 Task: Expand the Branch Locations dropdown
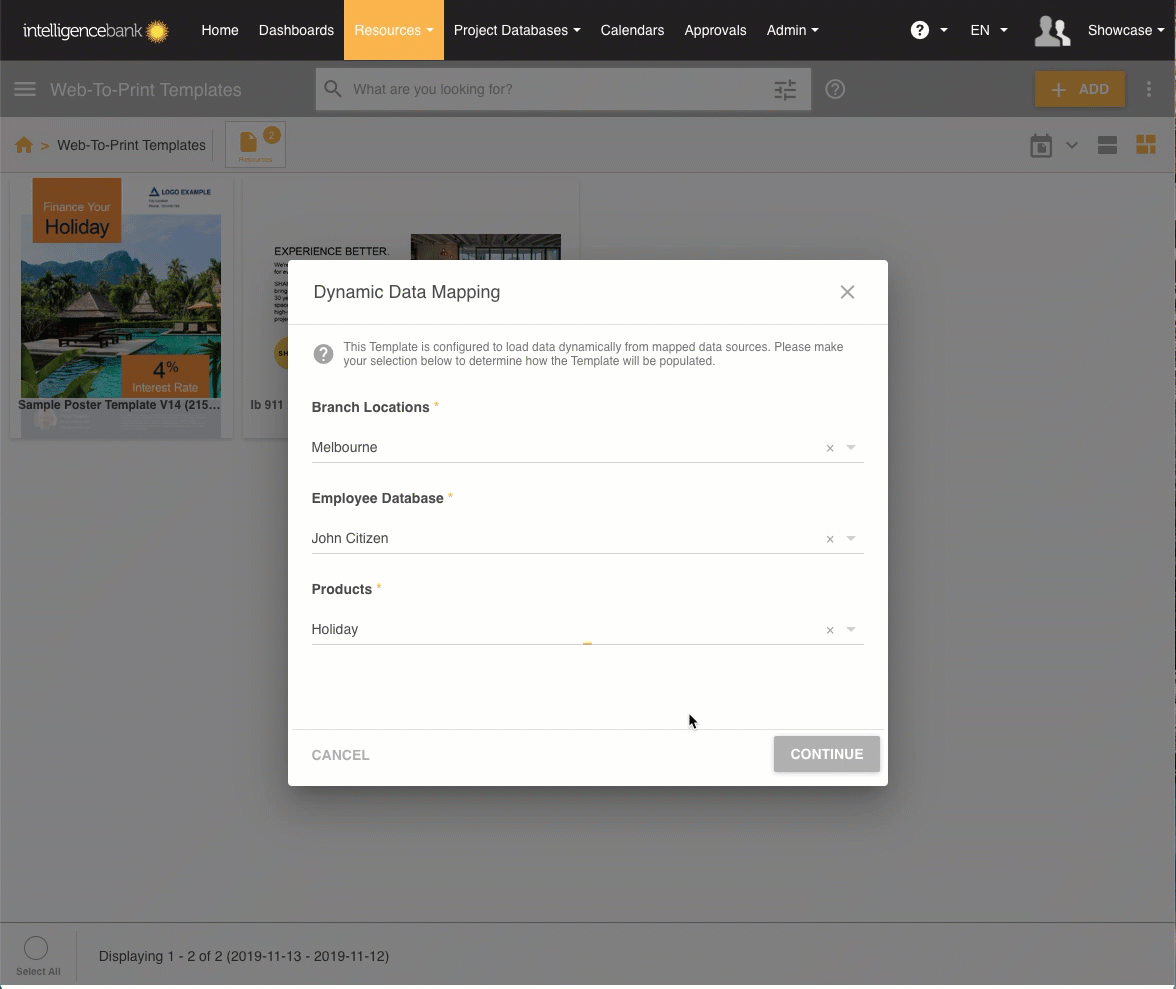coord(851,448)
